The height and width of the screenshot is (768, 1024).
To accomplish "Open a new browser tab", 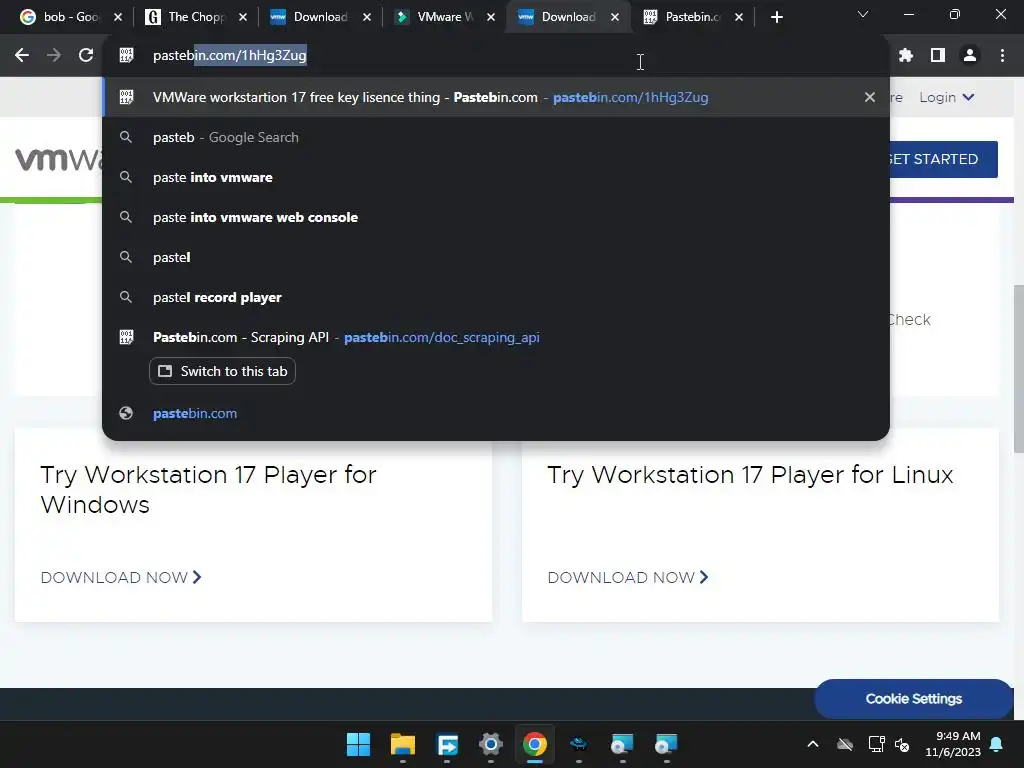I will (776, 17).
